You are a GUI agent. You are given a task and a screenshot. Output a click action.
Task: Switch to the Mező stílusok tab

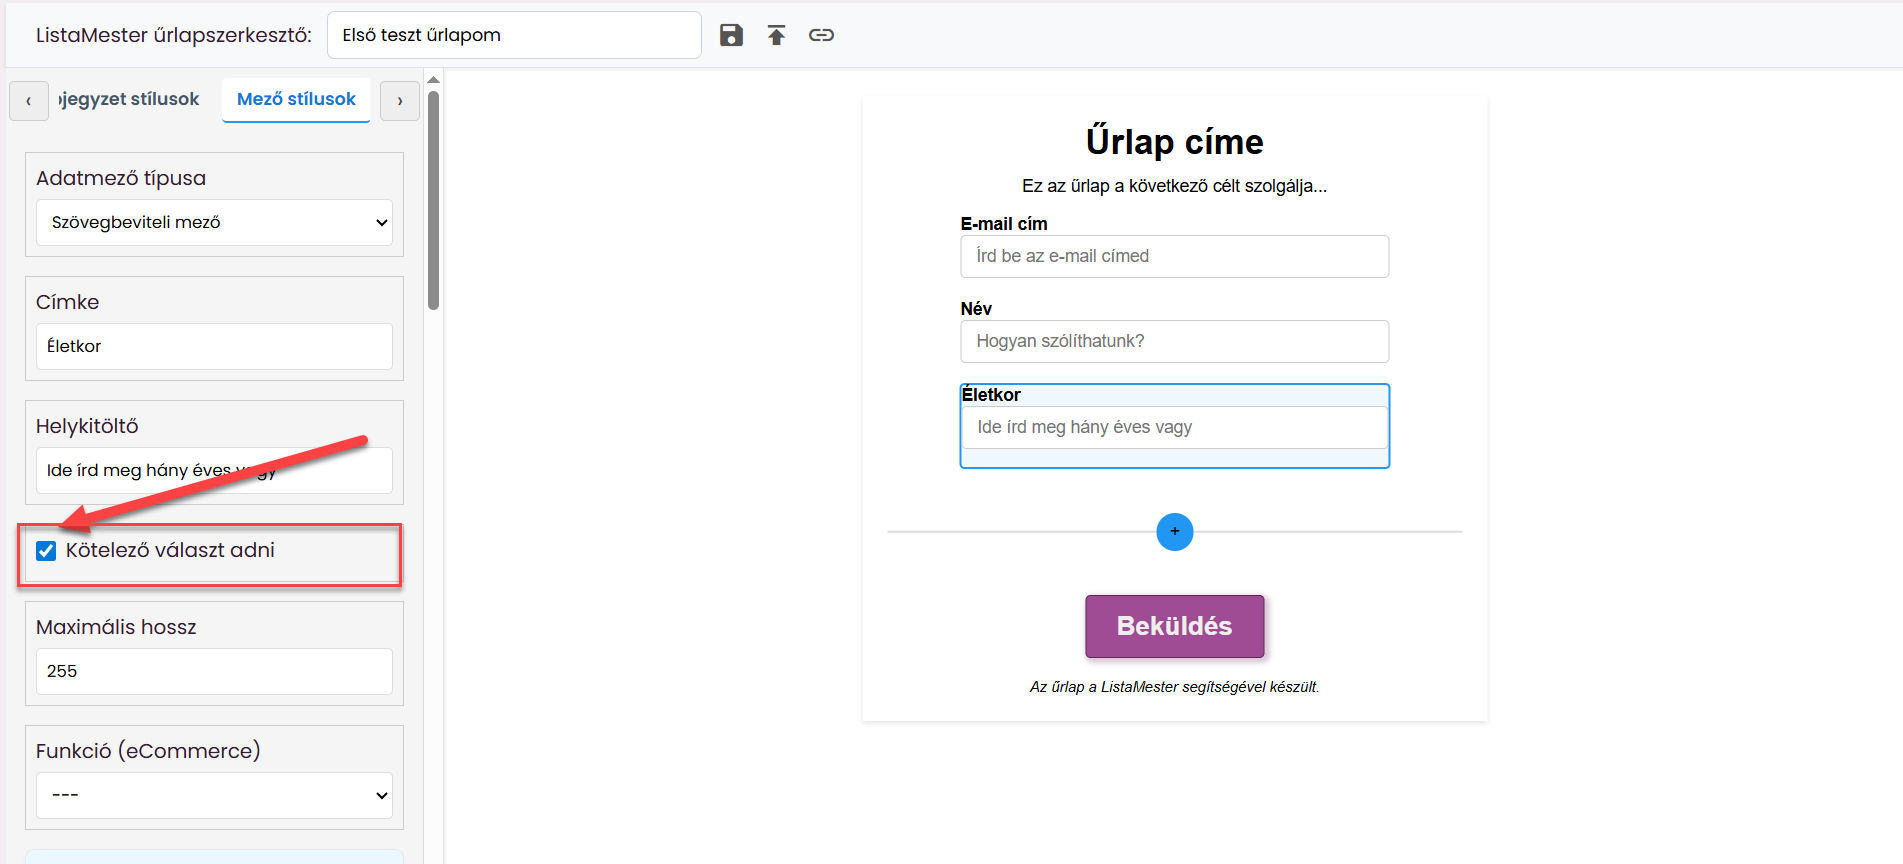(296, 99)
